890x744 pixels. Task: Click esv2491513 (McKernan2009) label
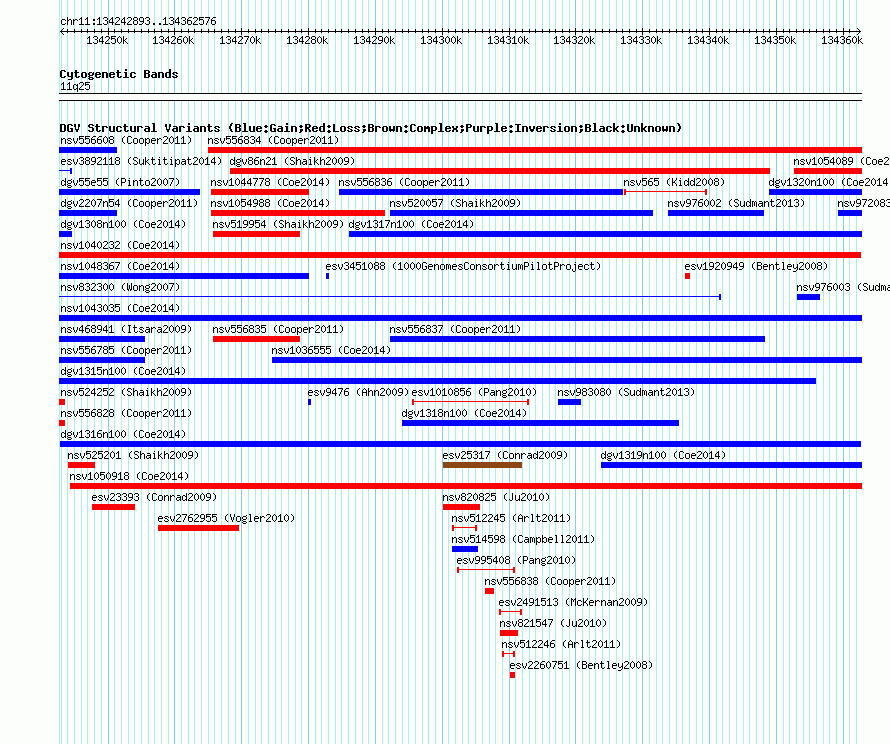coord(573,602)
